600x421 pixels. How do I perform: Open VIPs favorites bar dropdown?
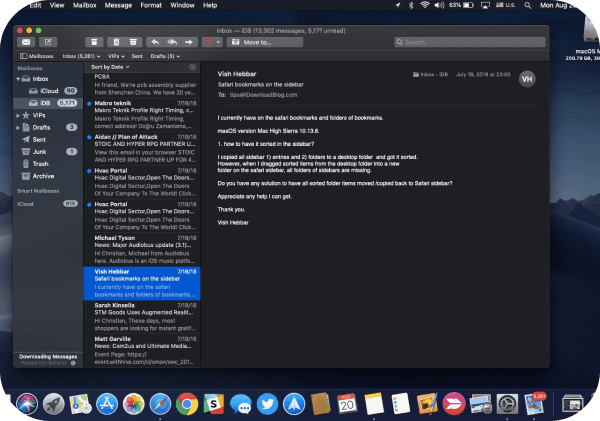[116, 56]
